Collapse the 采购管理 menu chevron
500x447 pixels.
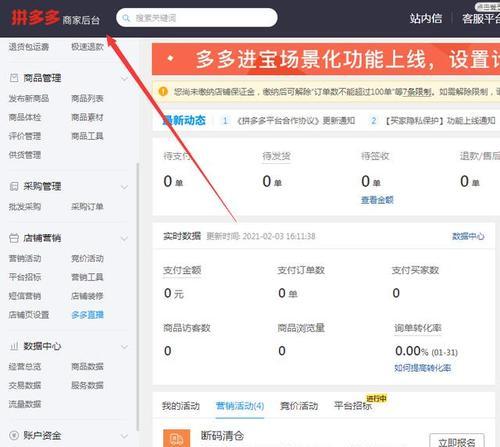[x=124, y=187]
